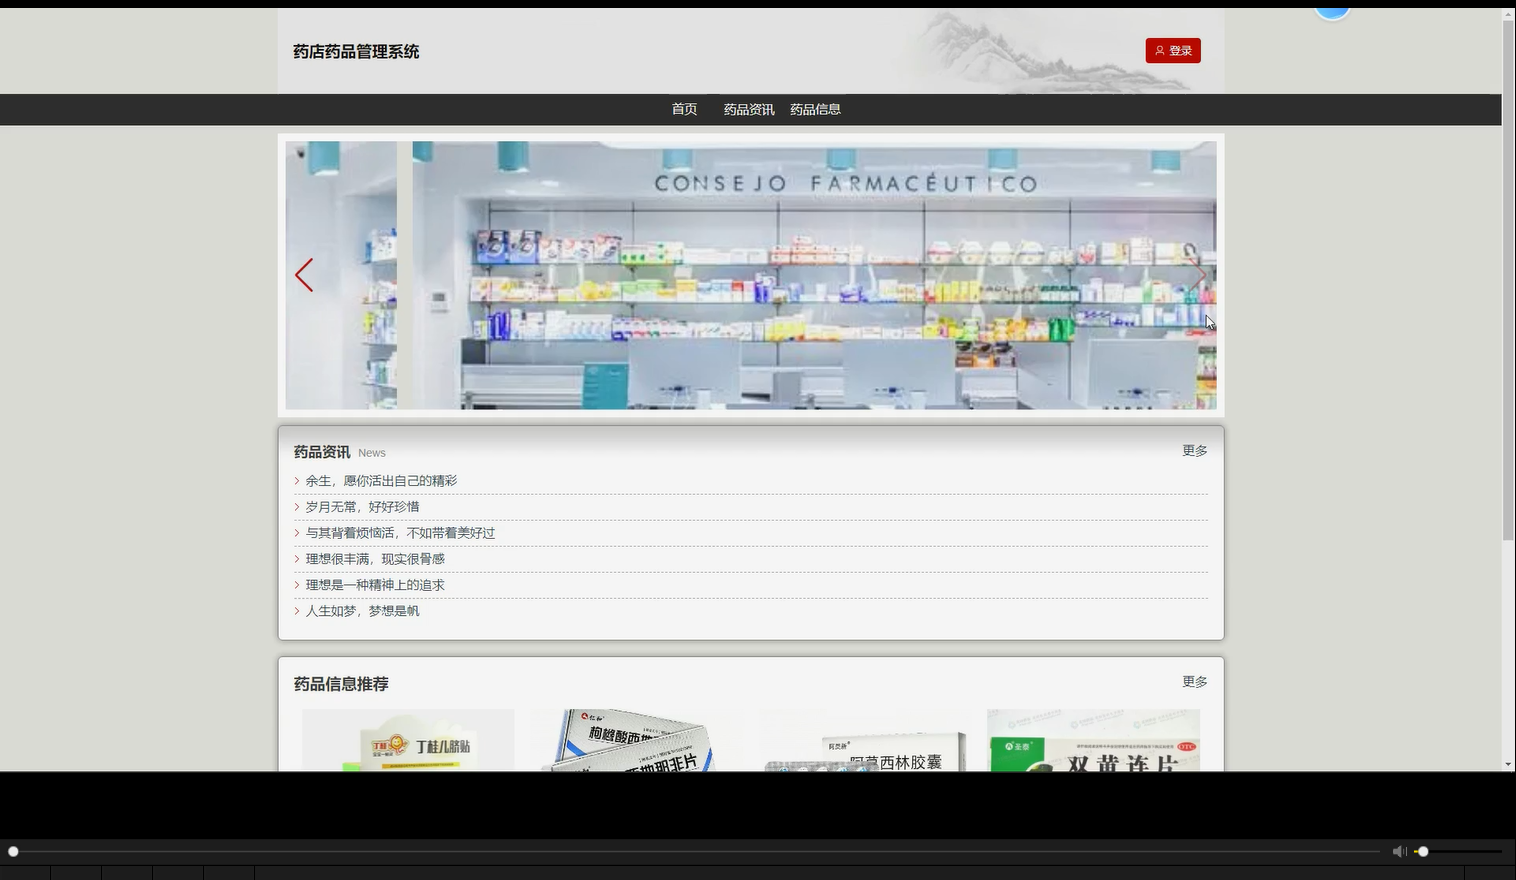
Task: Open 更多 in the 药品信息推荐 section
Action: [1195, 681]
